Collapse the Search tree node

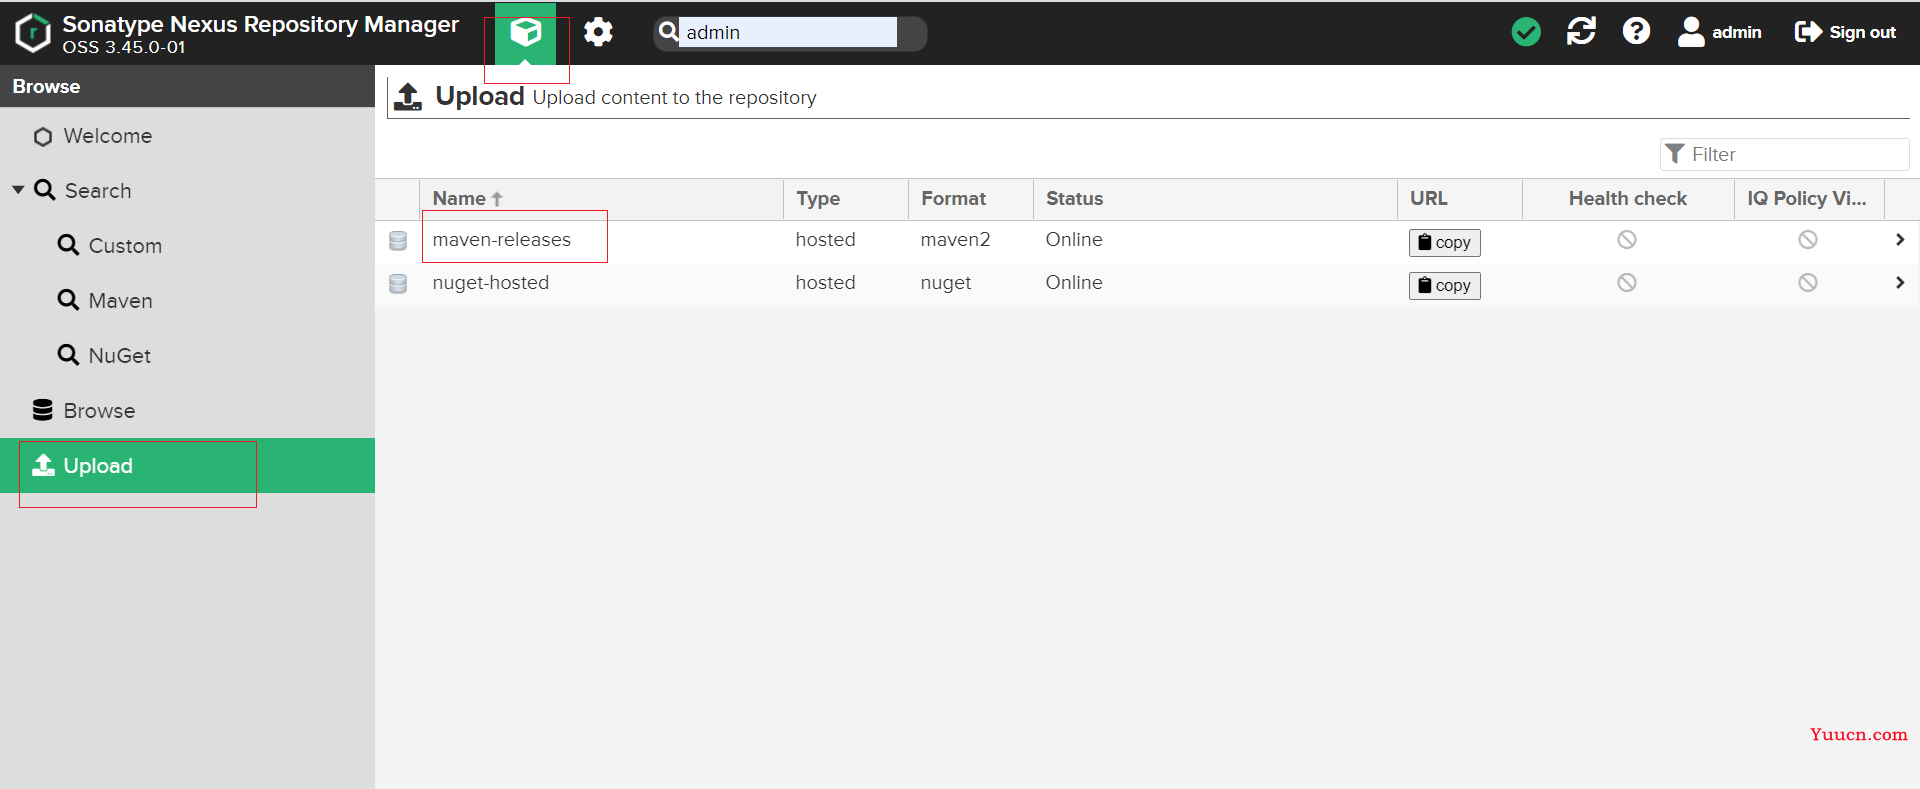click(18, 190)
